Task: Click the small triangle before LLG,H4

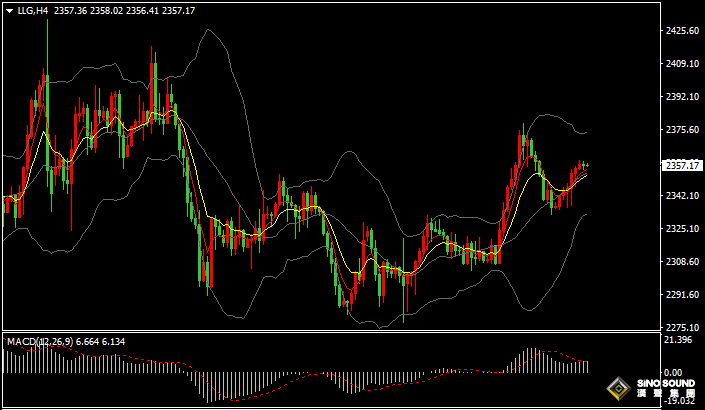Action: click(9, 11)
